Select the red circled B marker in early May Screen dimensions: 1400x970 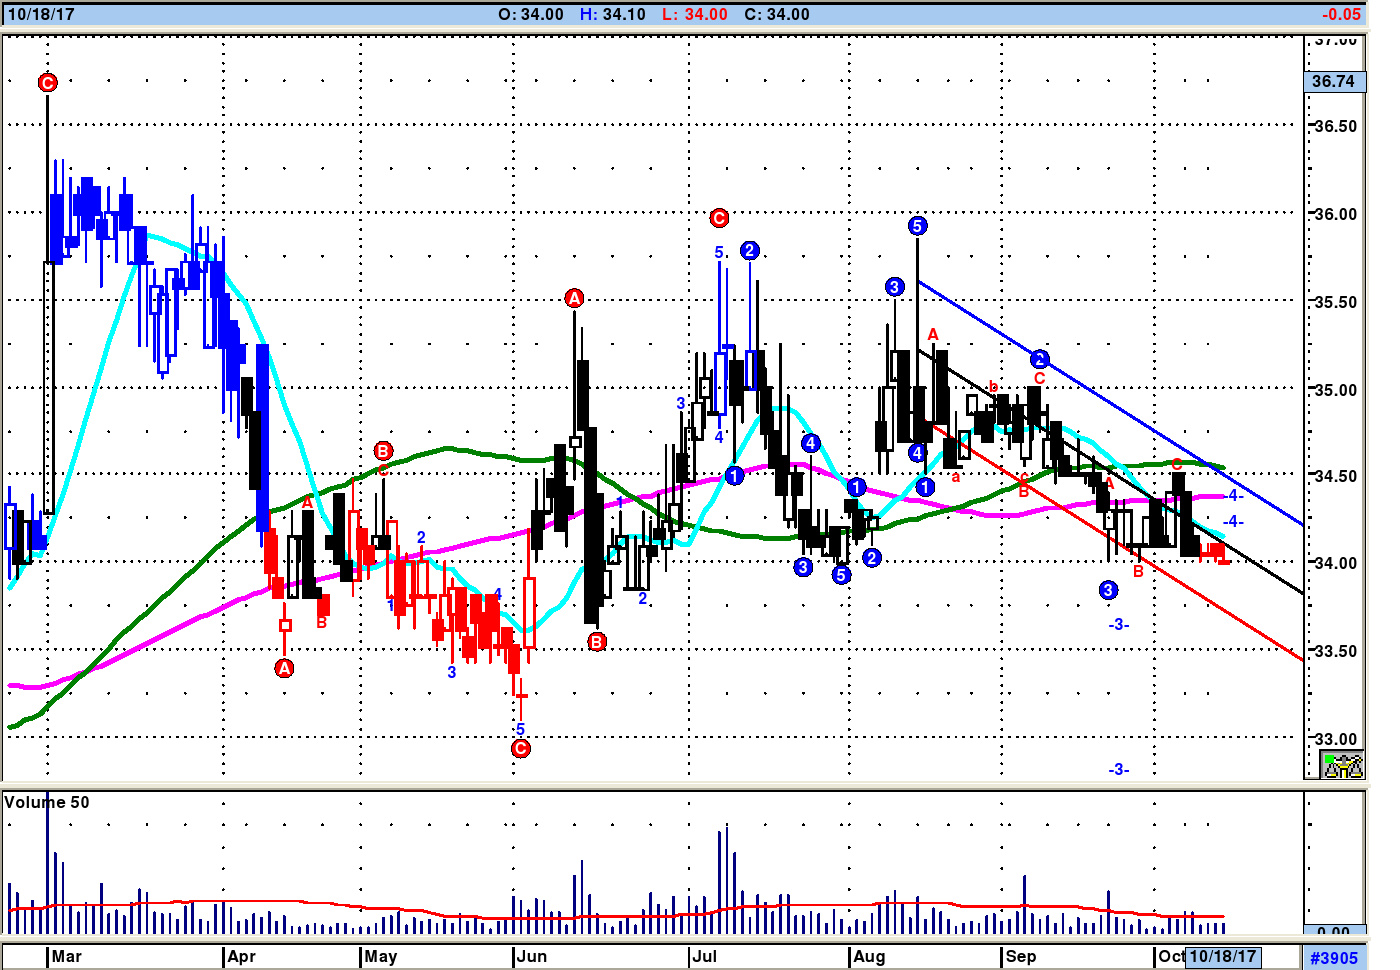tap(383, 451)
